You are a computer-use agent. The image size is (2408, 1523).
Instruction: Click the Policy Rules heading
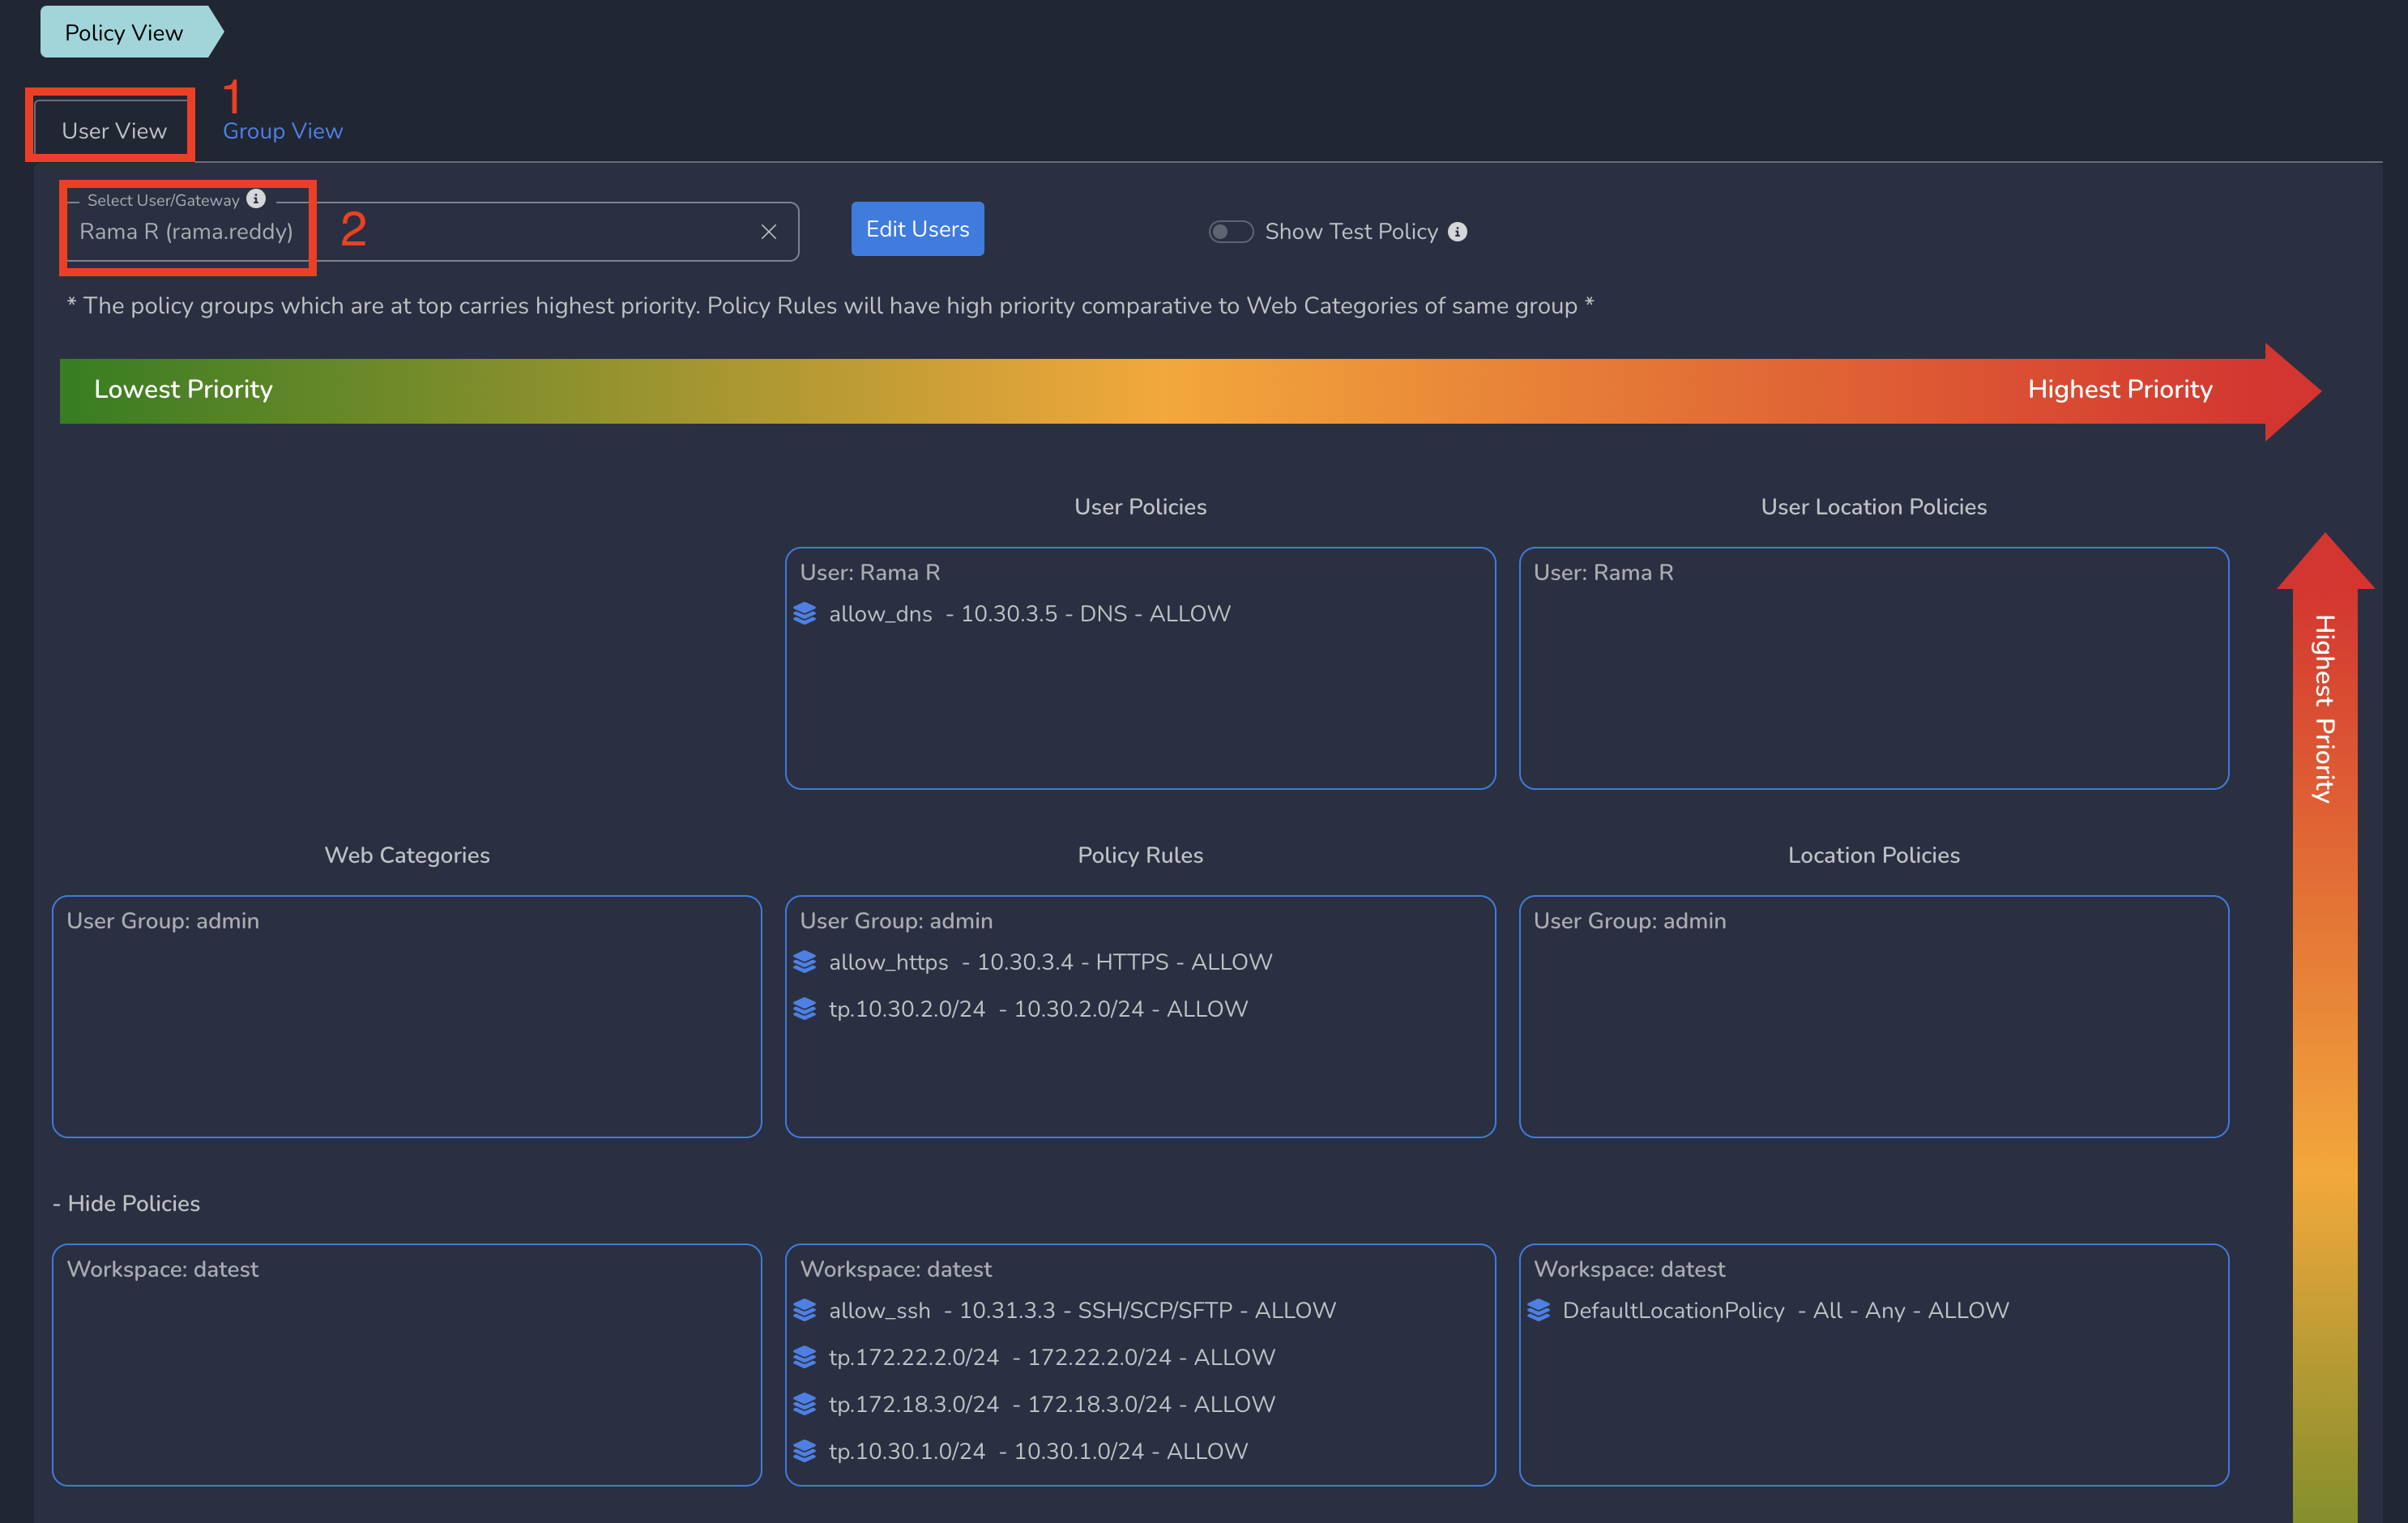coord(1140,855)
